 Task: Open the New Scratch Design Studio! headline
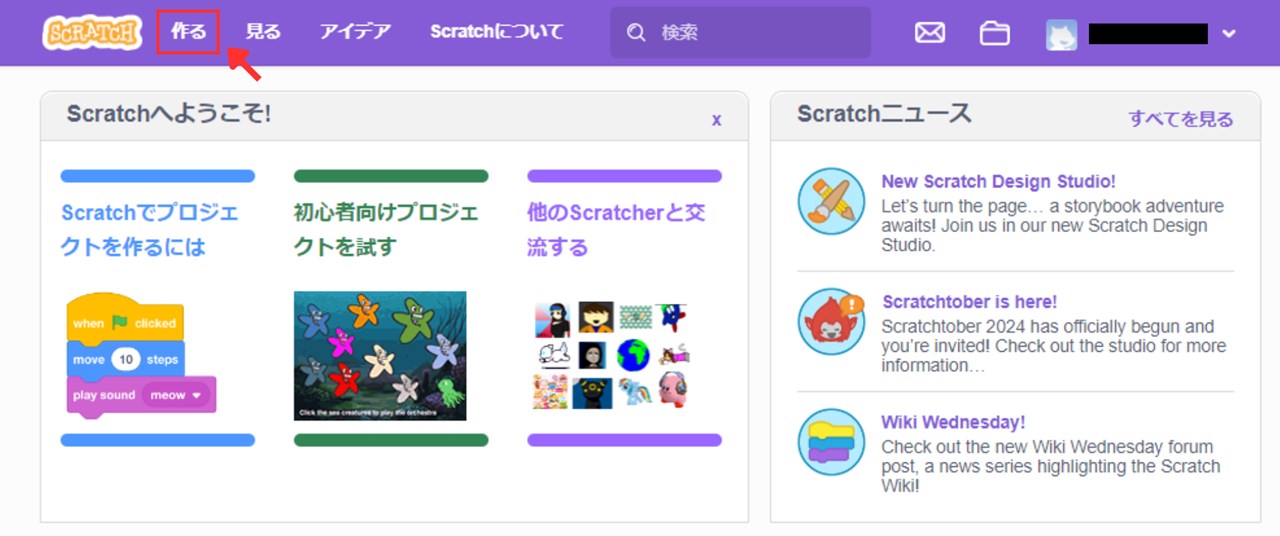(998, 181)
